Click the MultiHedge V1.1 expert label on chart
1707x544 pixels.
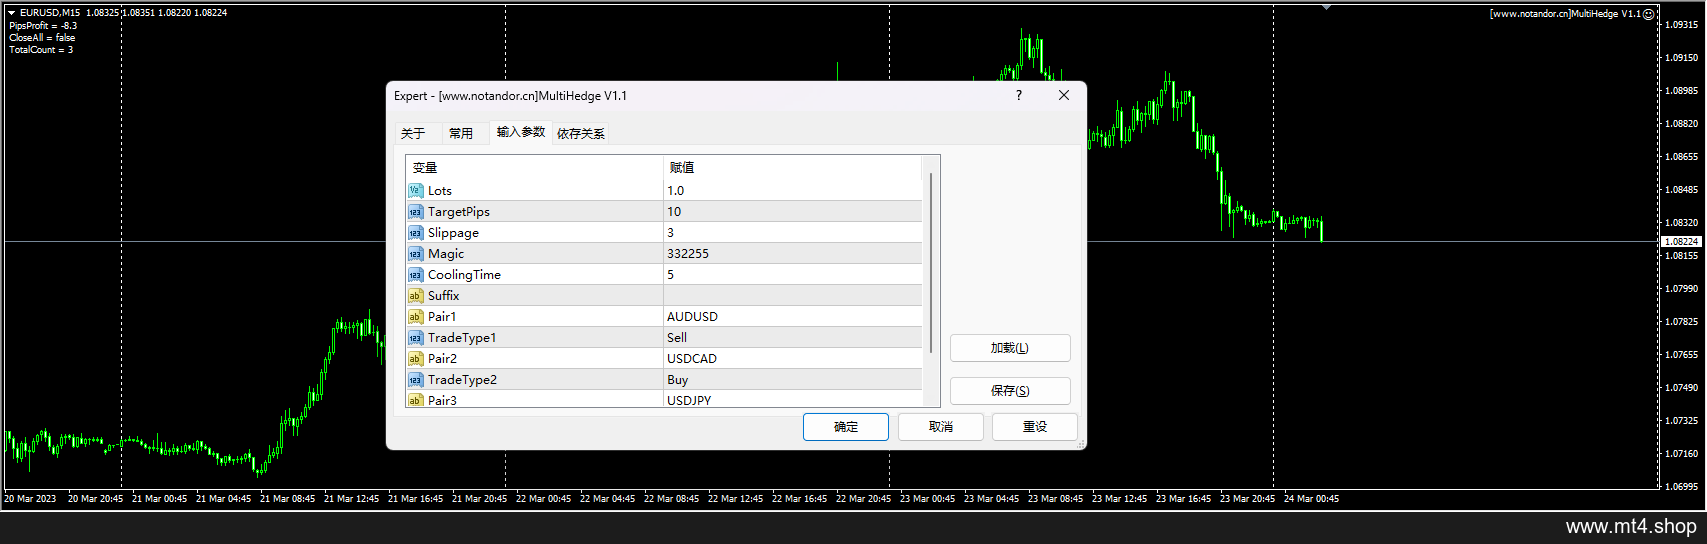click(1565, 14)
